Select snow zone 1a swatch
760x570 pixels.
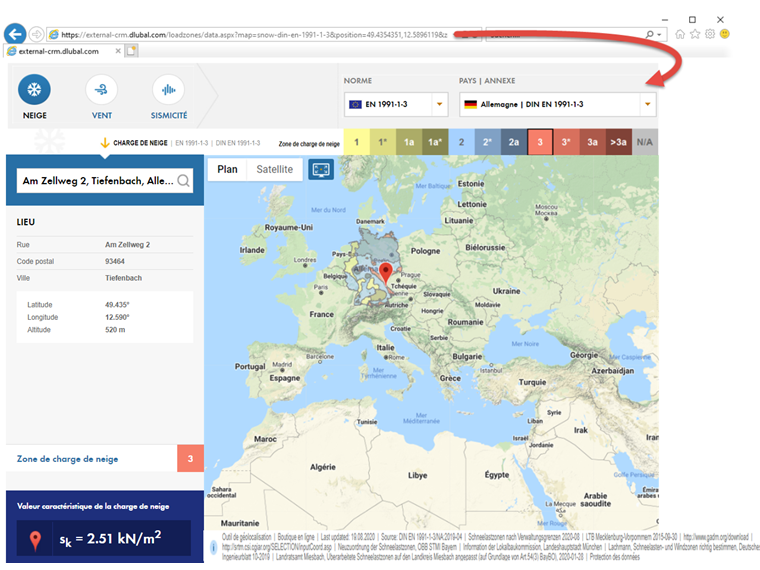[x=409, y=142]
